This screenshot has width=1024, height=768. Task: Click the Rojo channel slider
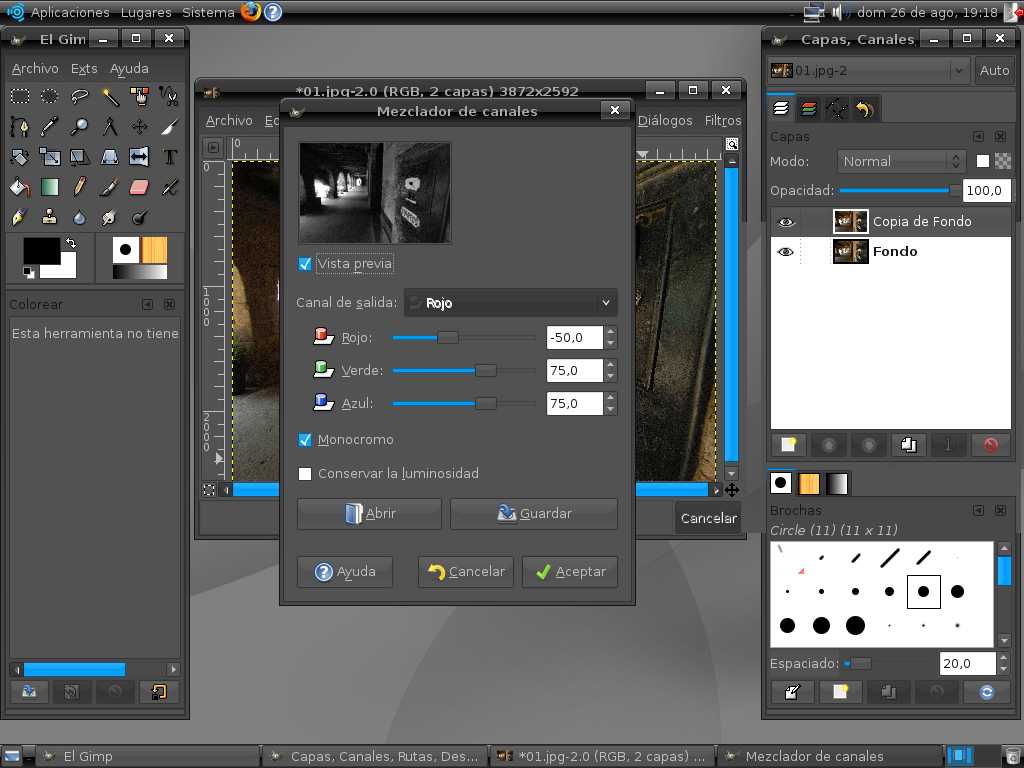(x=464, y=338)
